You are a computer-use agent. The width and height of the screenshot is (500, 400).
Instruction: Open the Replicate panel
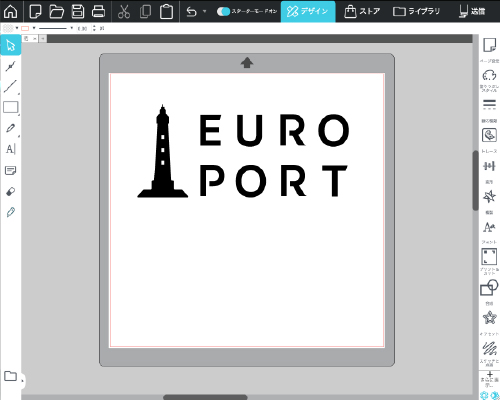tap(489, 197)
